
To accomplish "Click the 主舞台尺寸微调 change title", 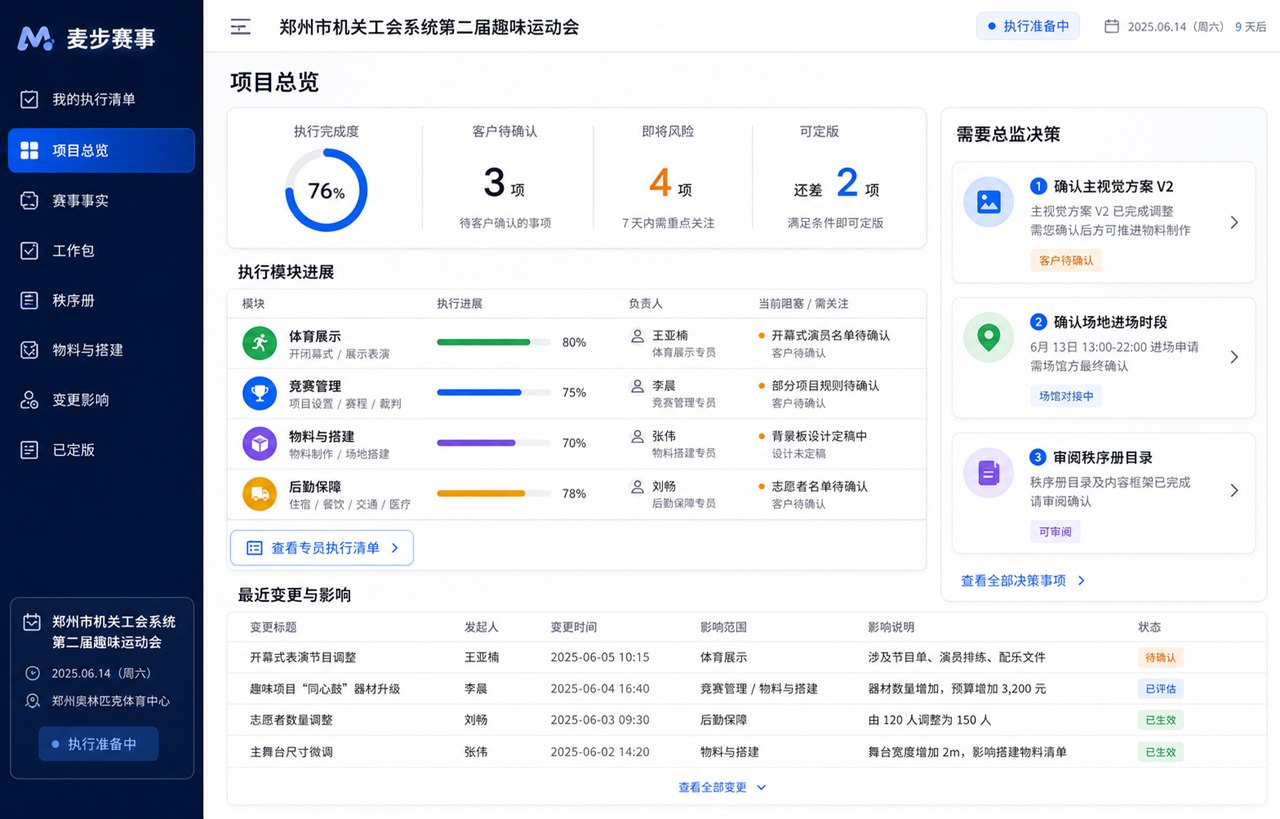I will (291, 752).
